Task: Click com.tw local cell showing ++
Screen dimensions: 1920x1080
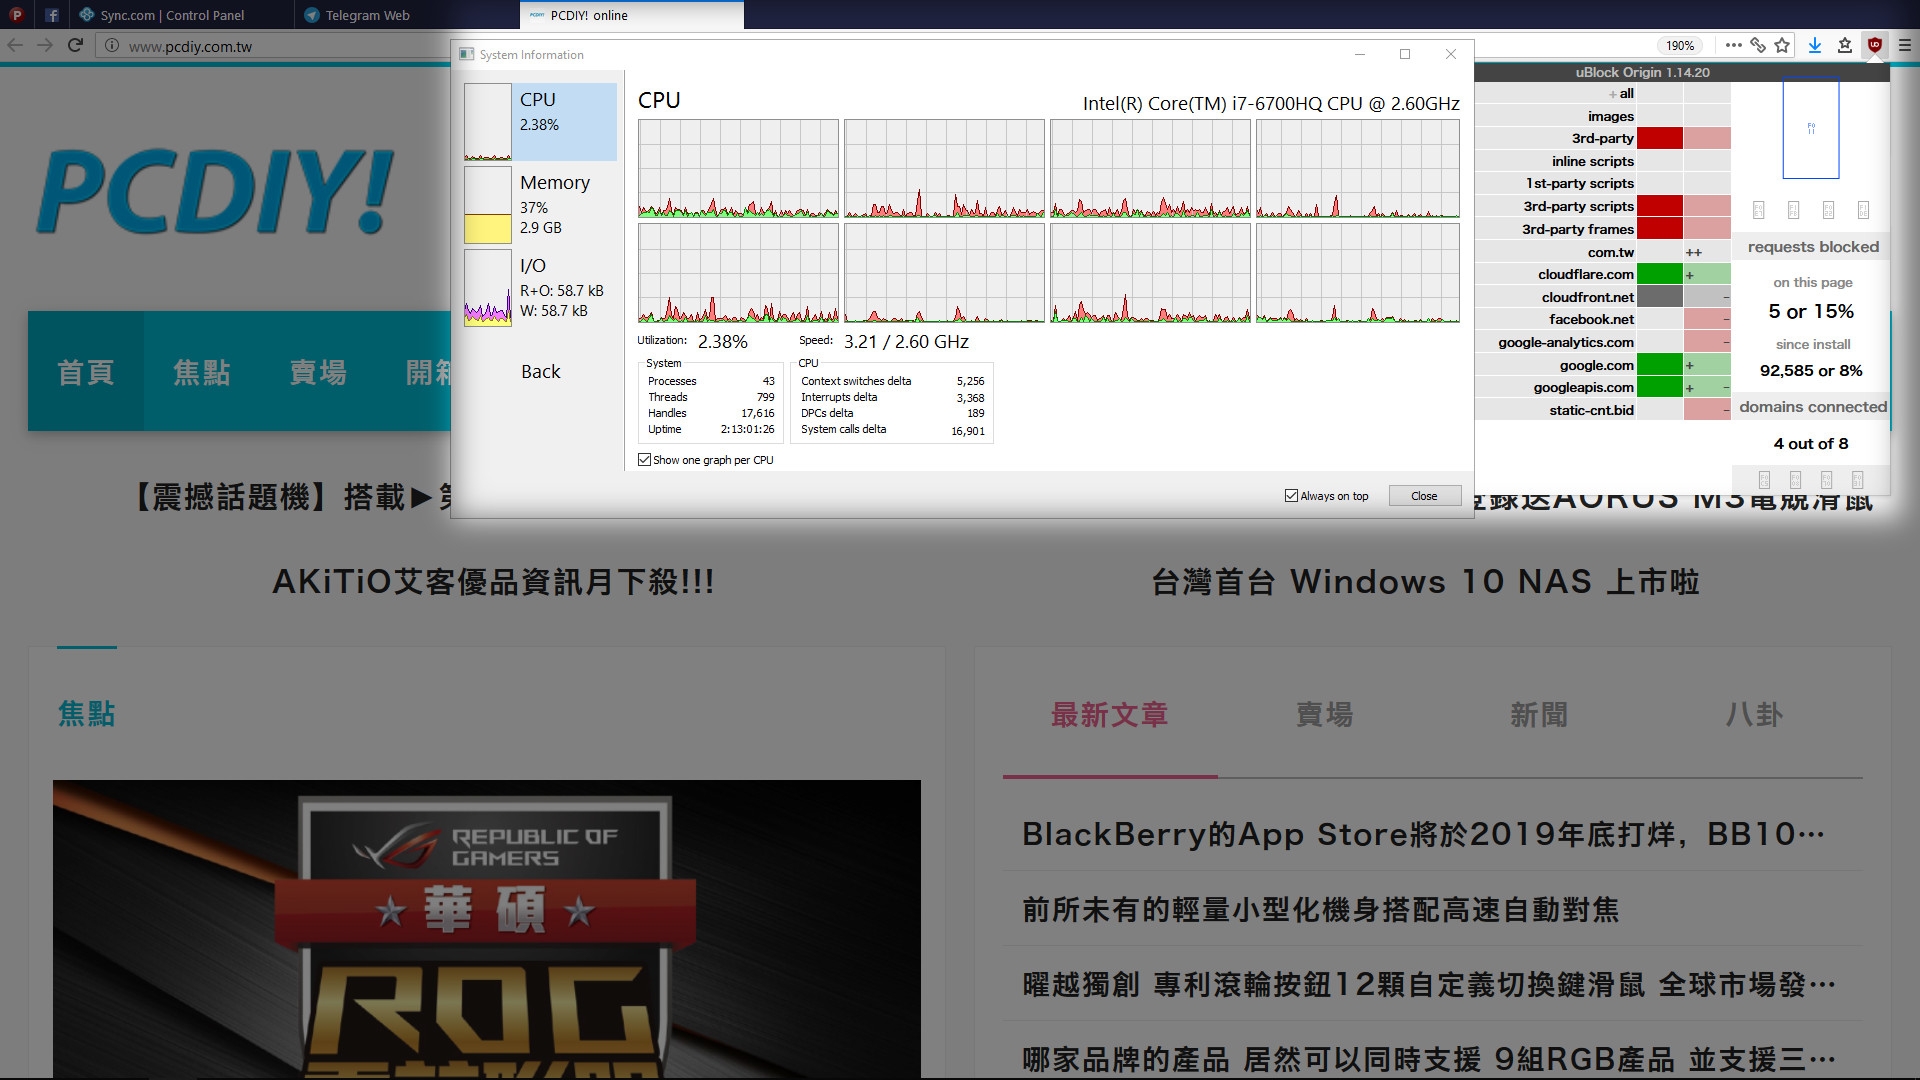Action: pos(1707,252)
